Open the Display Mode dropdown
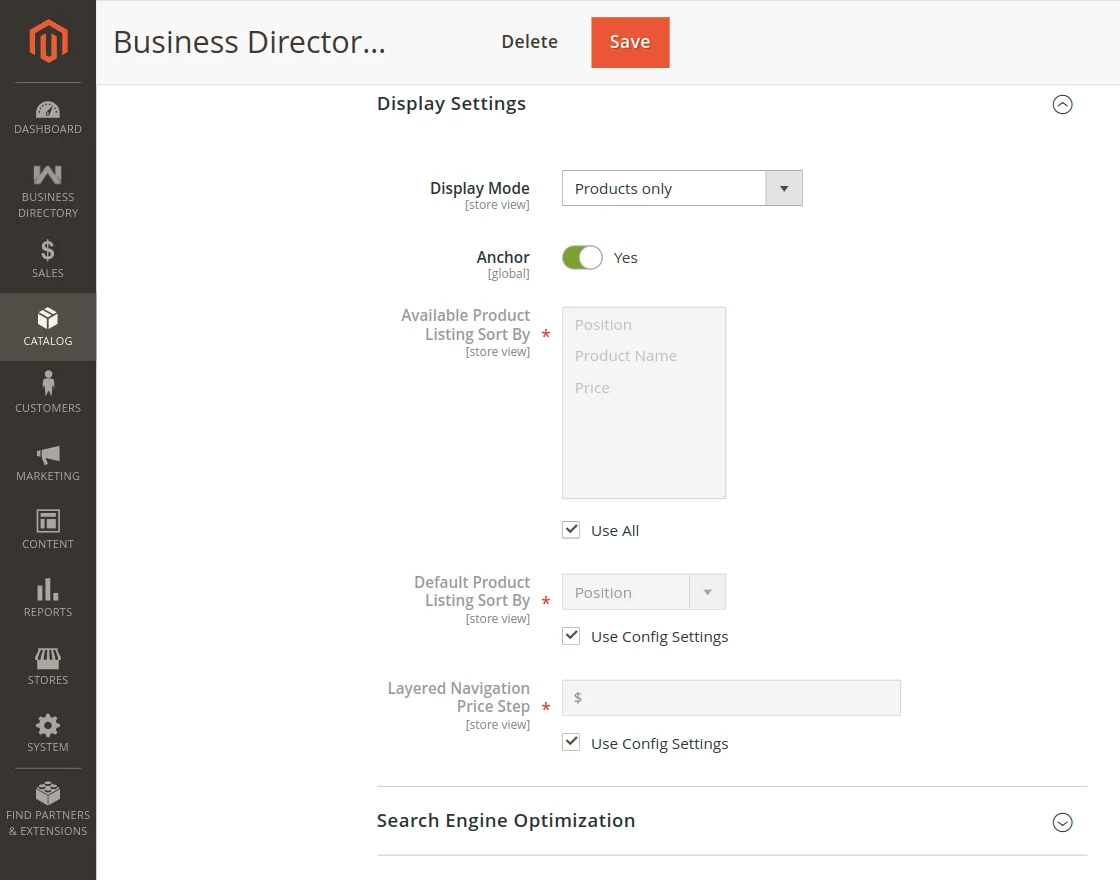The height and width of the screenshot is (880, 1120). (x=682, y=188)
